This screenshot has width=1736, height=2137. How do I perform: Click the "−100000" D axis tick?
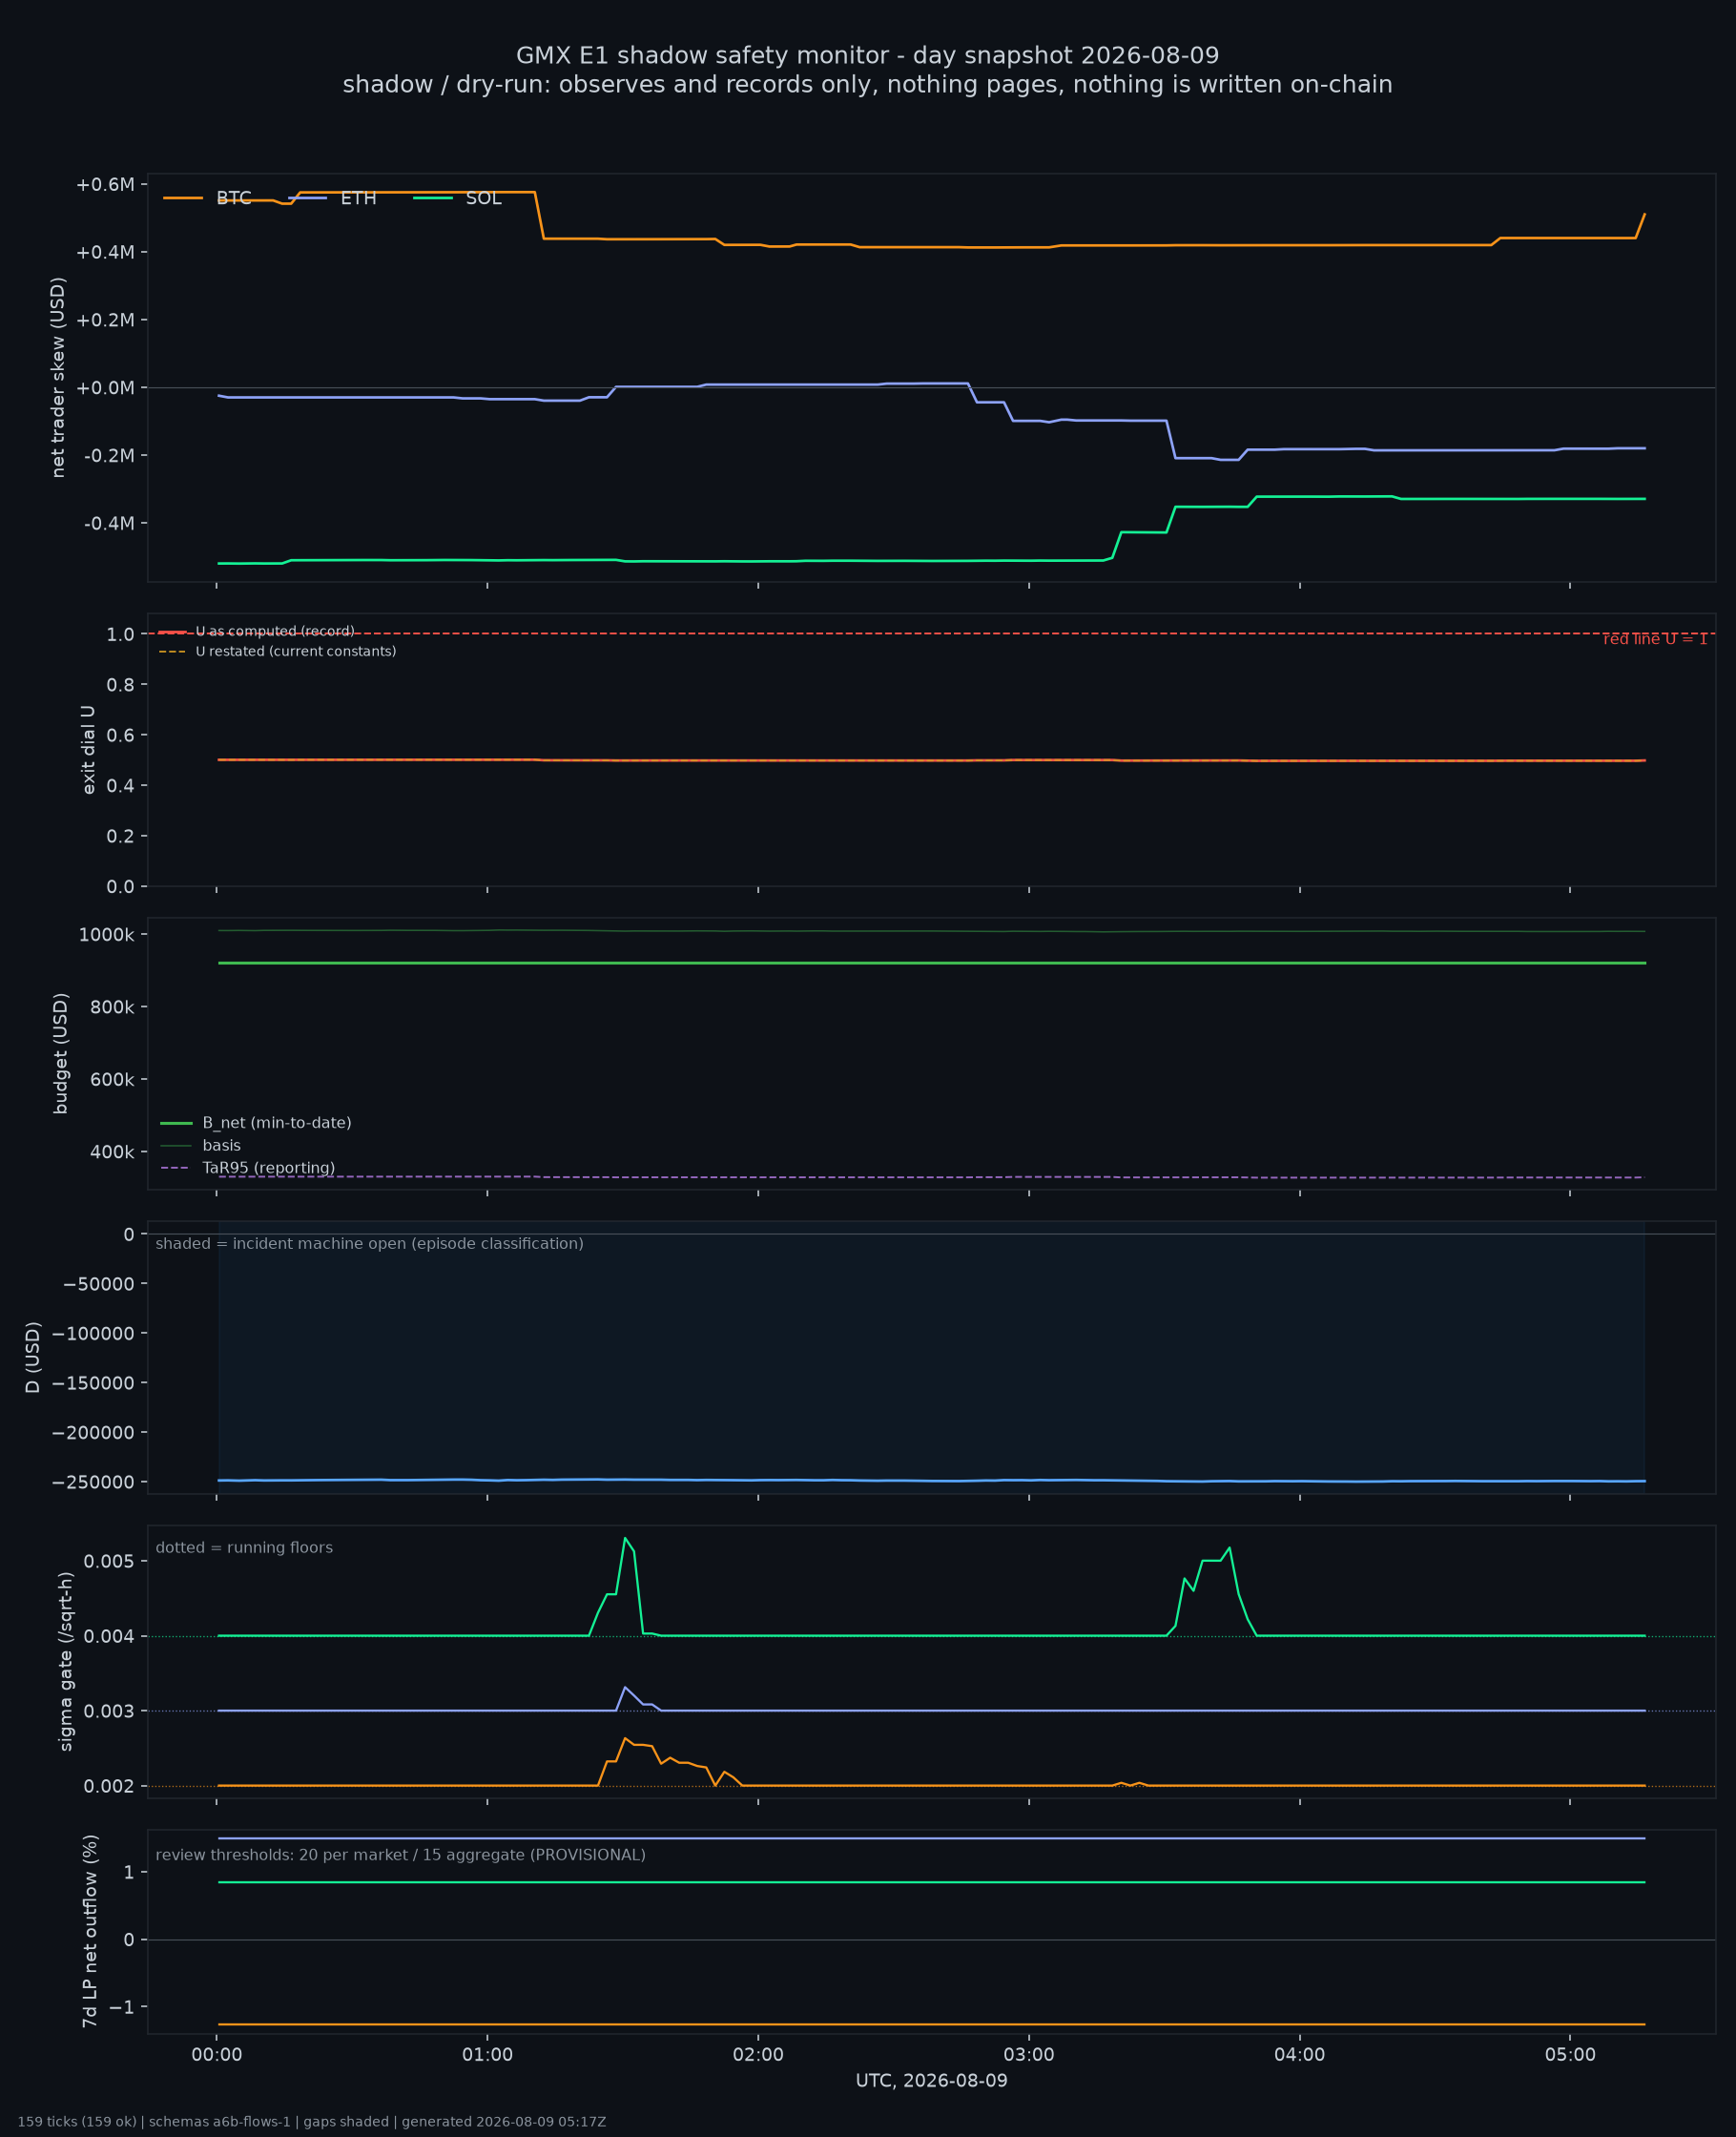tap(93, 1334)
